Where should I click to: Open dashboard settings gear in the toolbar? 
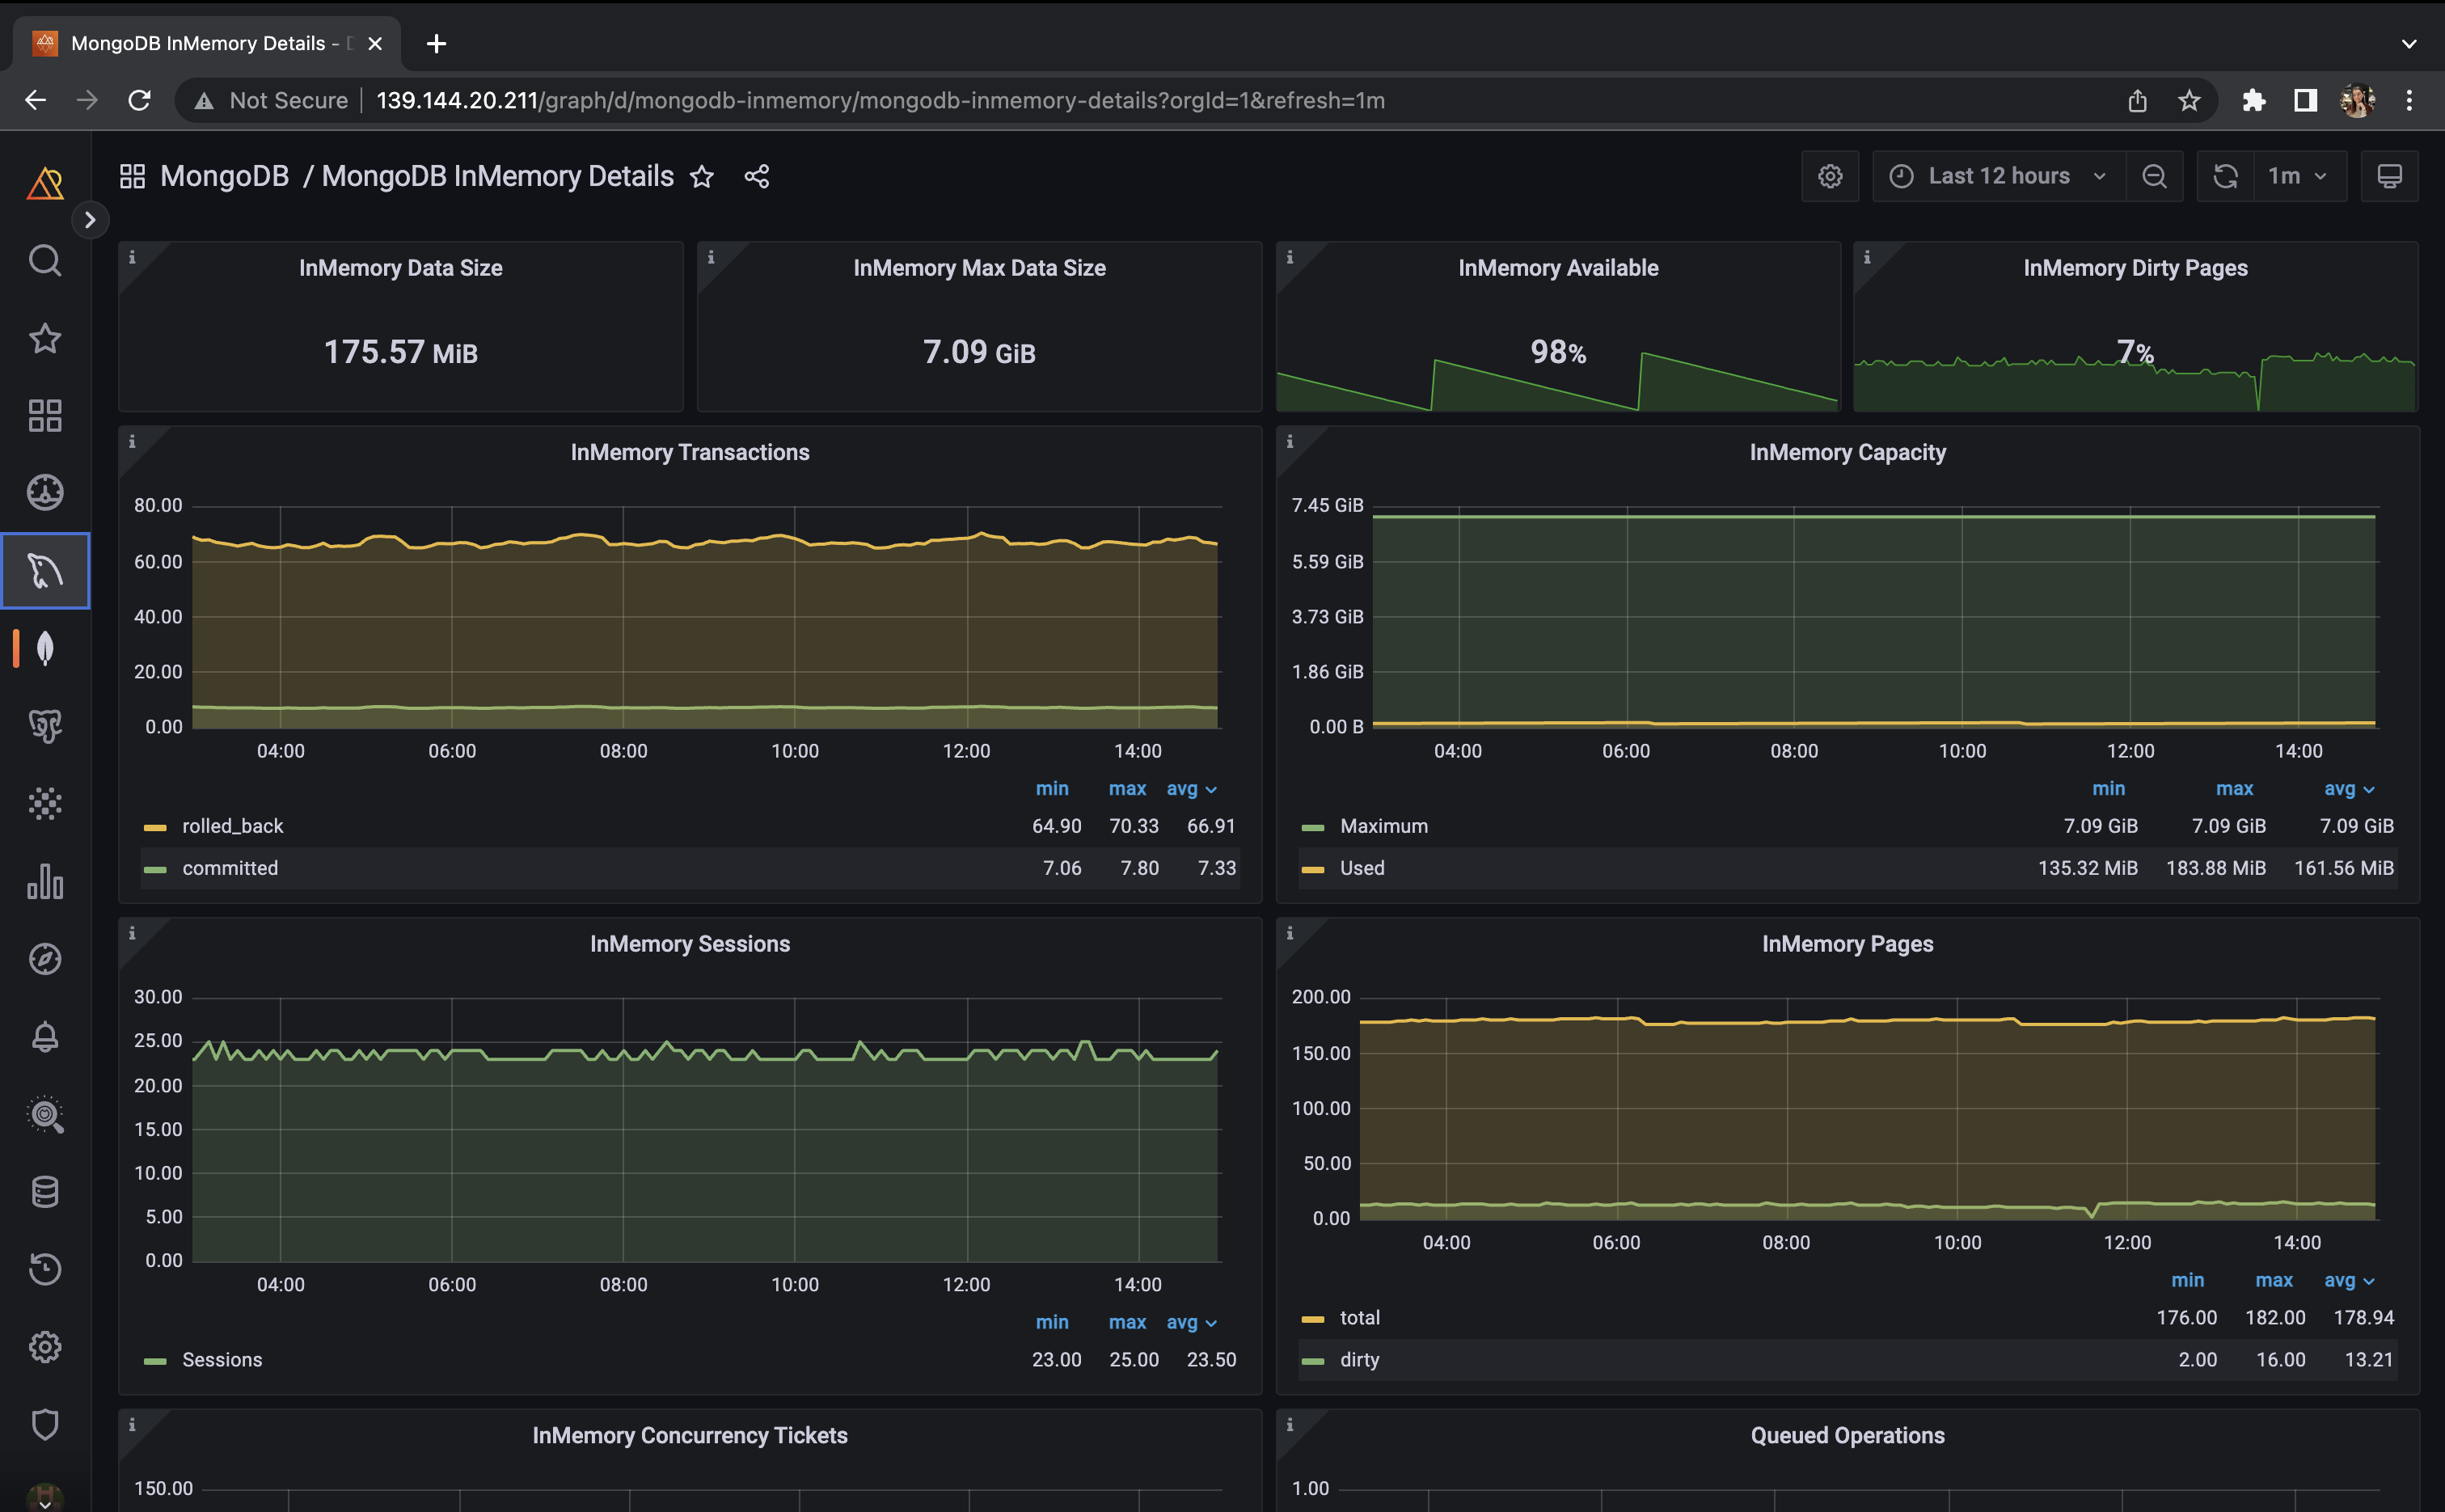pyautogui.click(x=1830, y=177)
